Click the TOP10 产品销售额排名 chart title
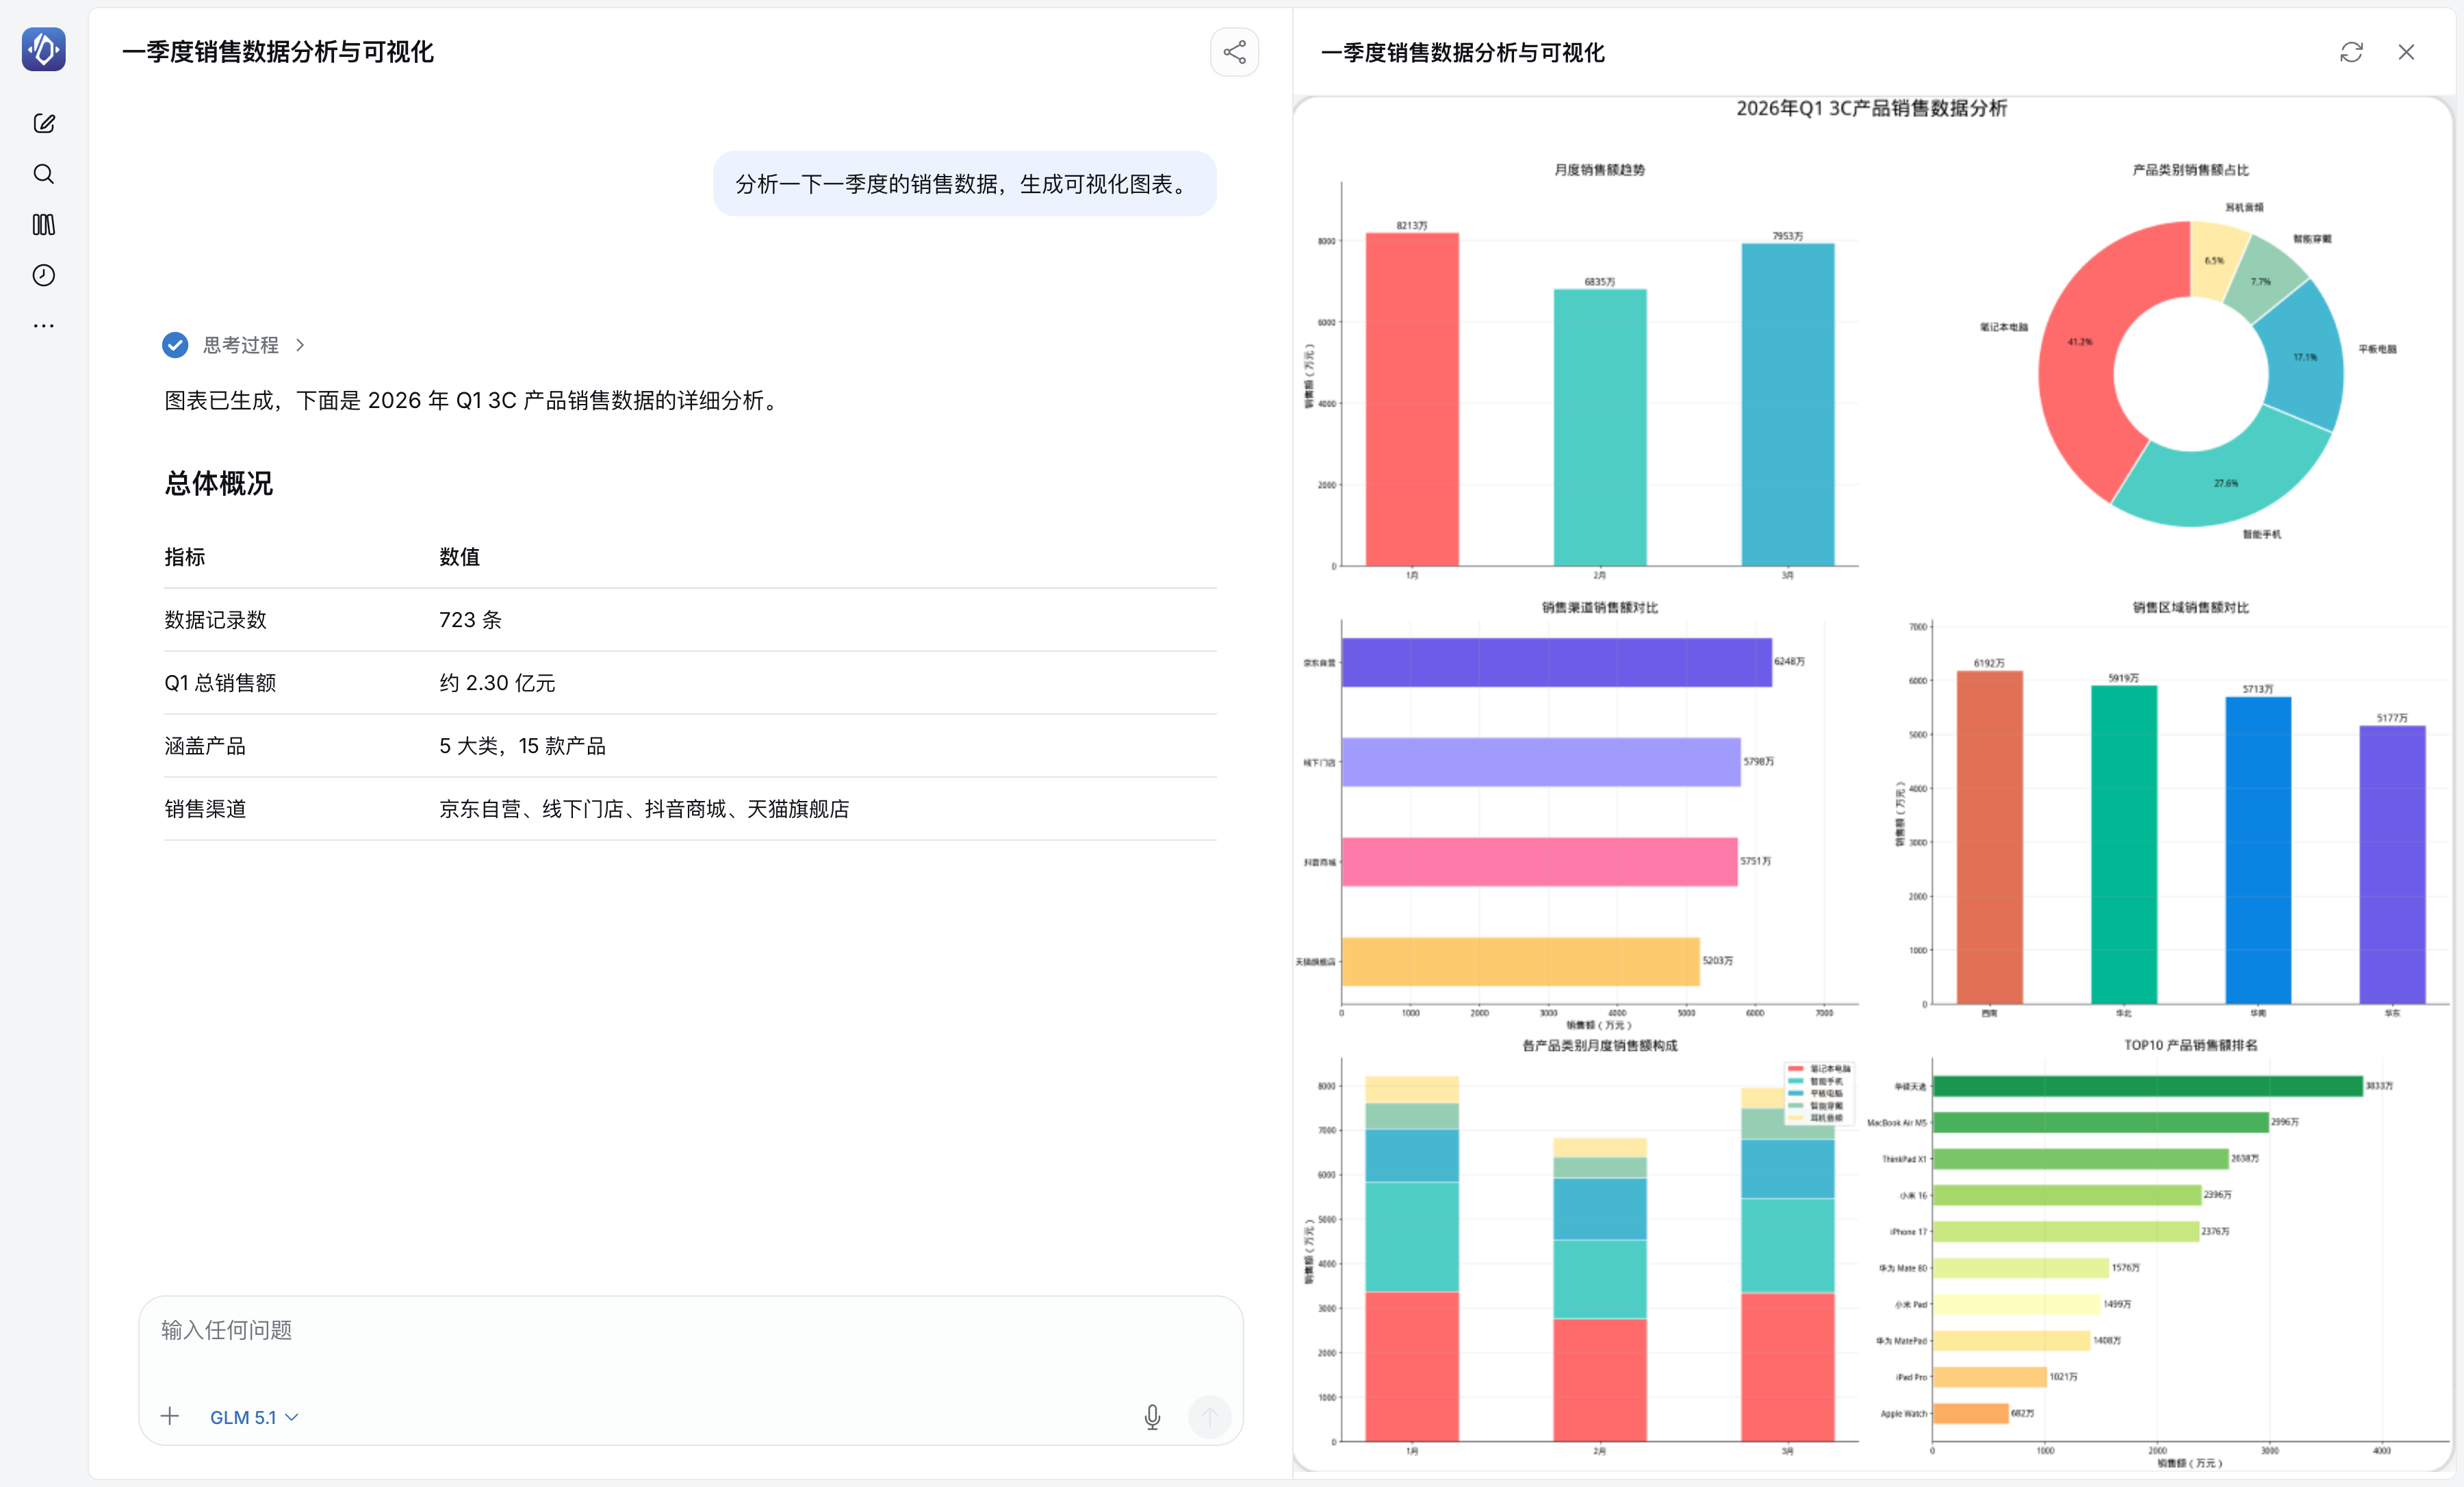This screenshot has height=1487, width=2464. 2190,1045
